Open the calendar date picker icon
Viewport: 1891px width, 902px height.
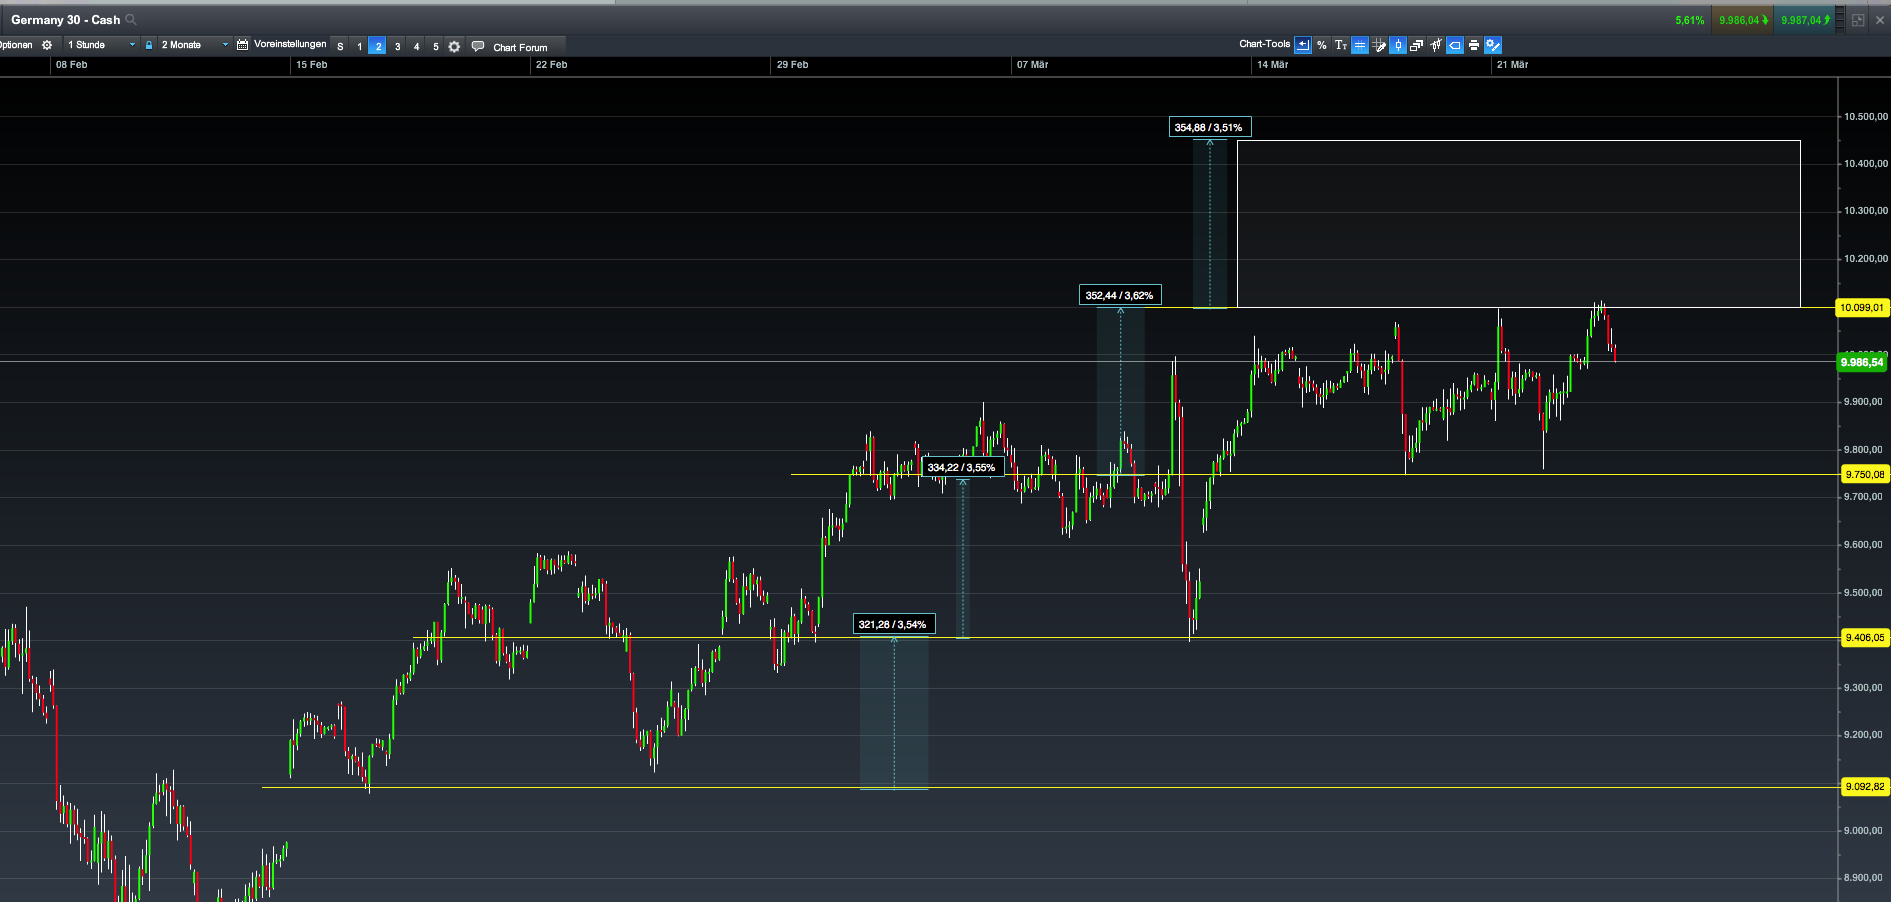(x=243, y=45)
